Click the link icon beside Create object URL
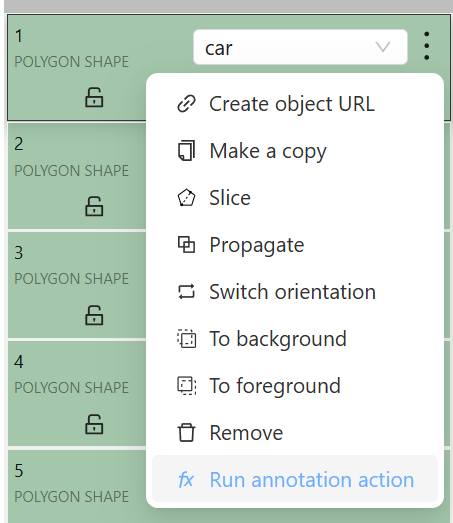This screenshot has width=453, height=523. click(x=186, y=103)
